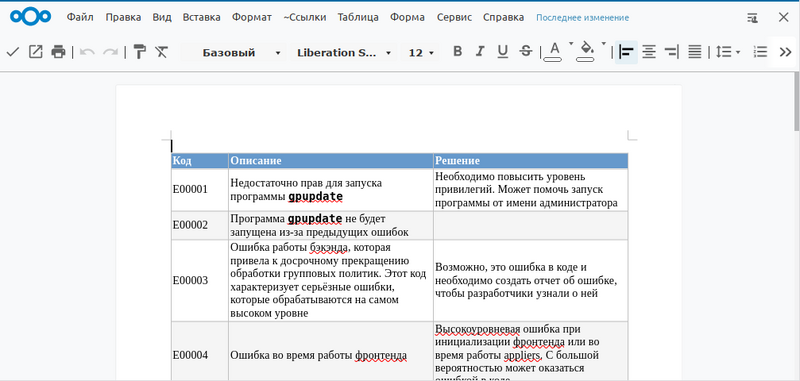Center align the text
Image resolution: width=800 pixels, height=381 pixels.
pyautogui.click(x=649, y=52)
